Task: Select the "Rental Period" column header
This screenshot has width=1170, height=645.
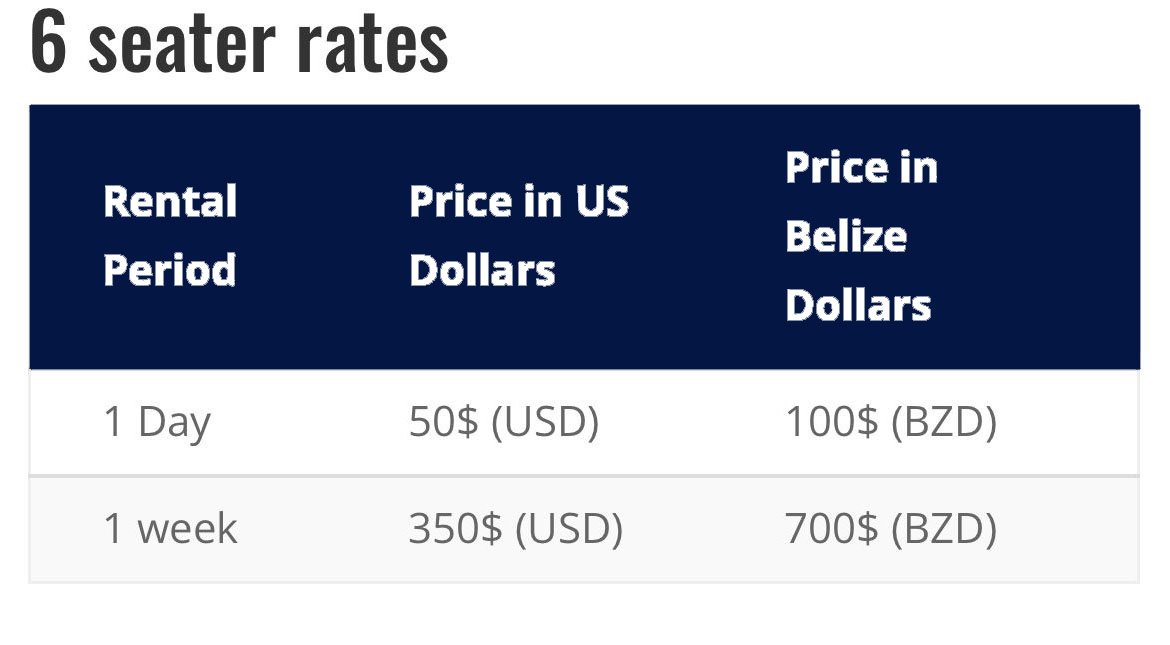Action: tap(170, 235)
